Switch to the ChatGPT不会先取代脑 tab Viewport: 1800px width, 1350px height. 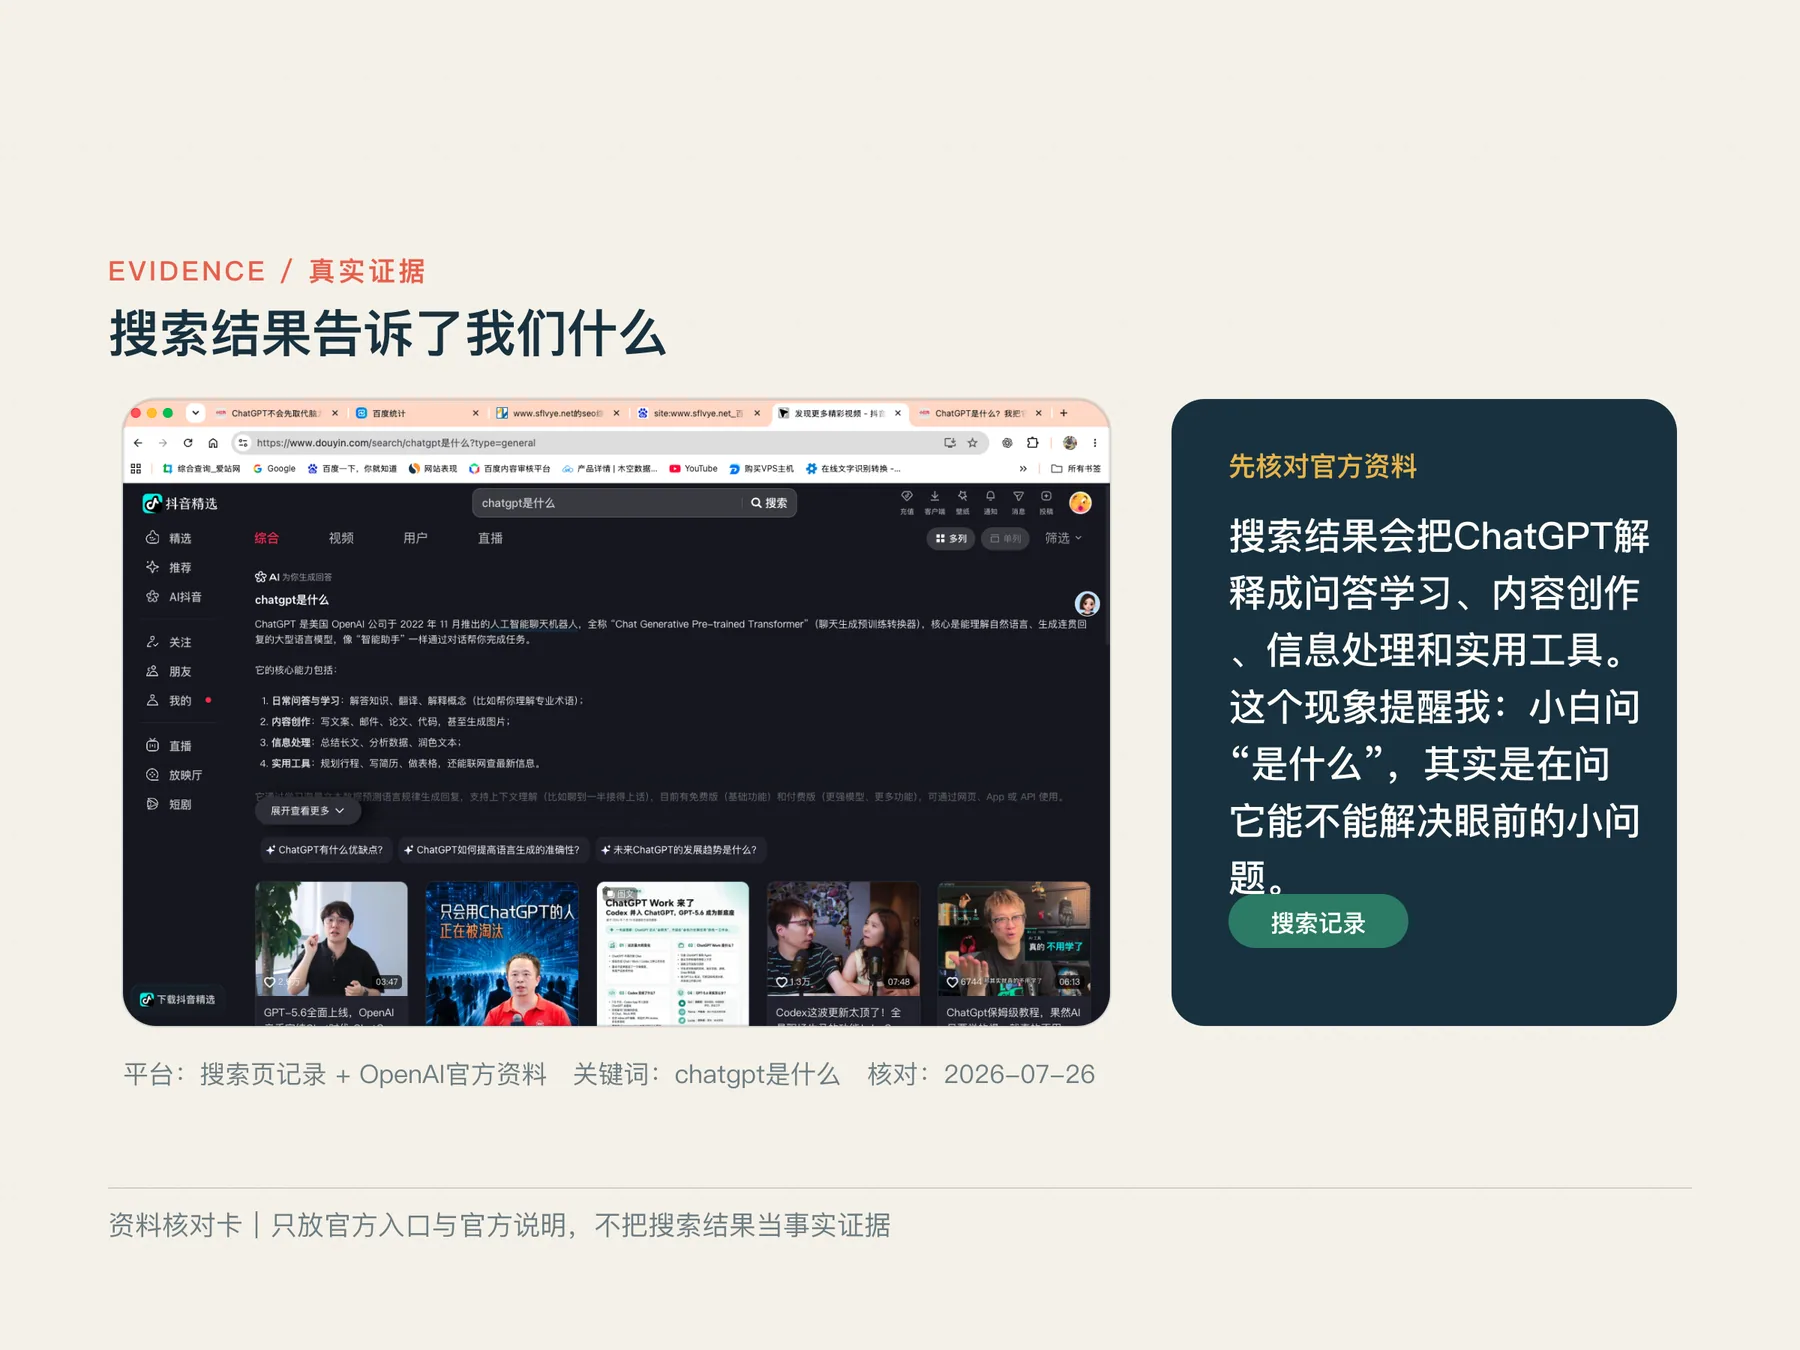pyautogui.click(x=276, y=413)
